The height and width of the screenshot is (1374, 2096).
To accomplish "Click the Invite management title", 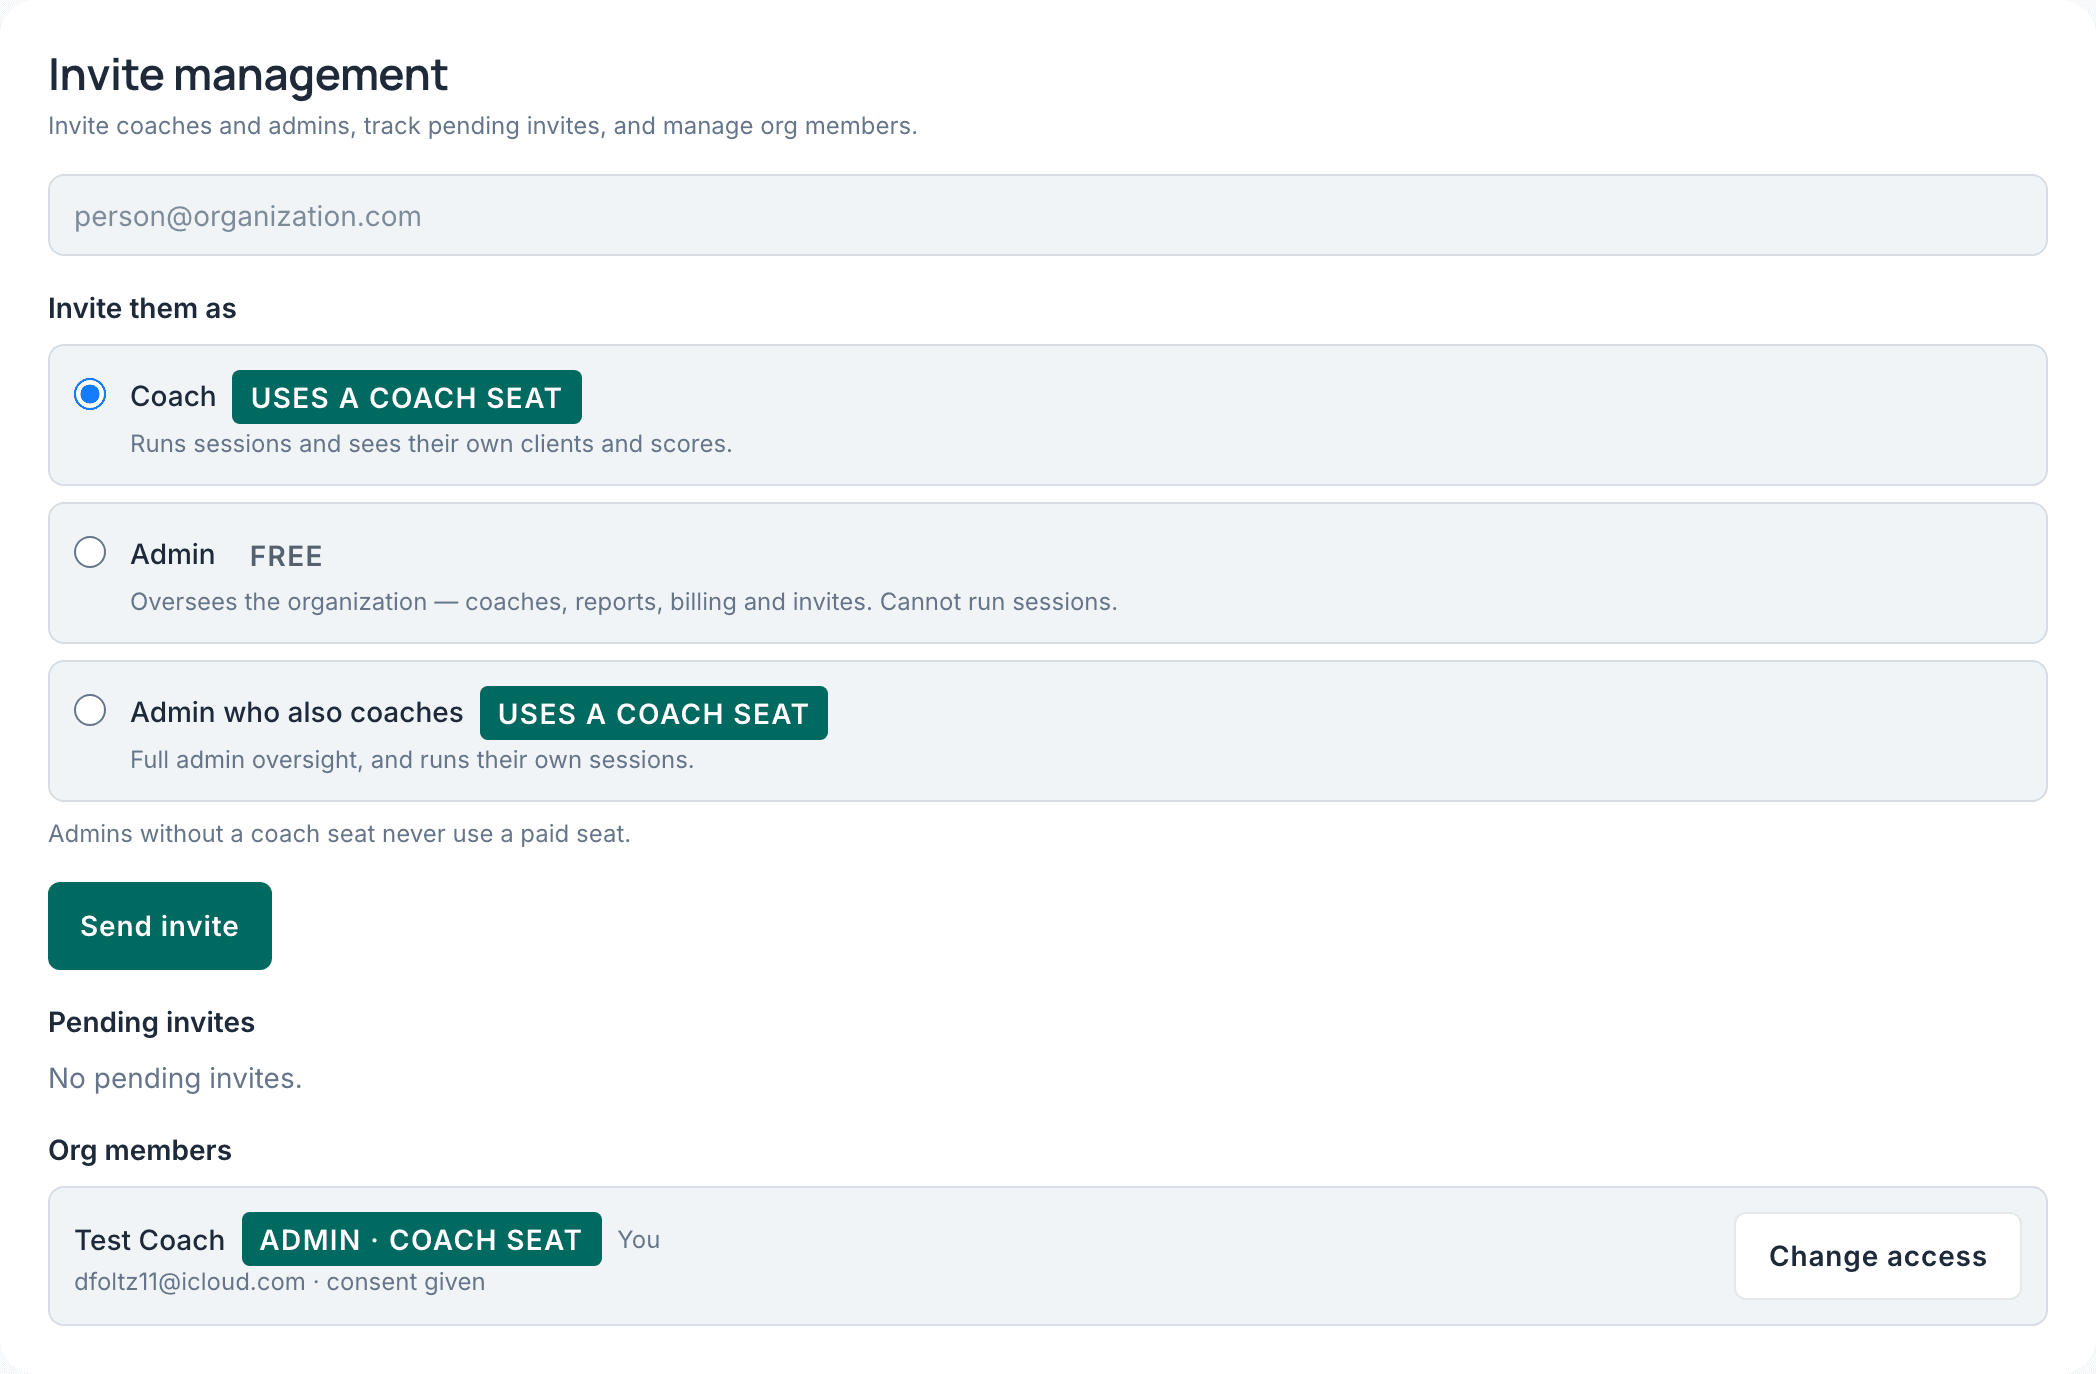I will [248, 75].
